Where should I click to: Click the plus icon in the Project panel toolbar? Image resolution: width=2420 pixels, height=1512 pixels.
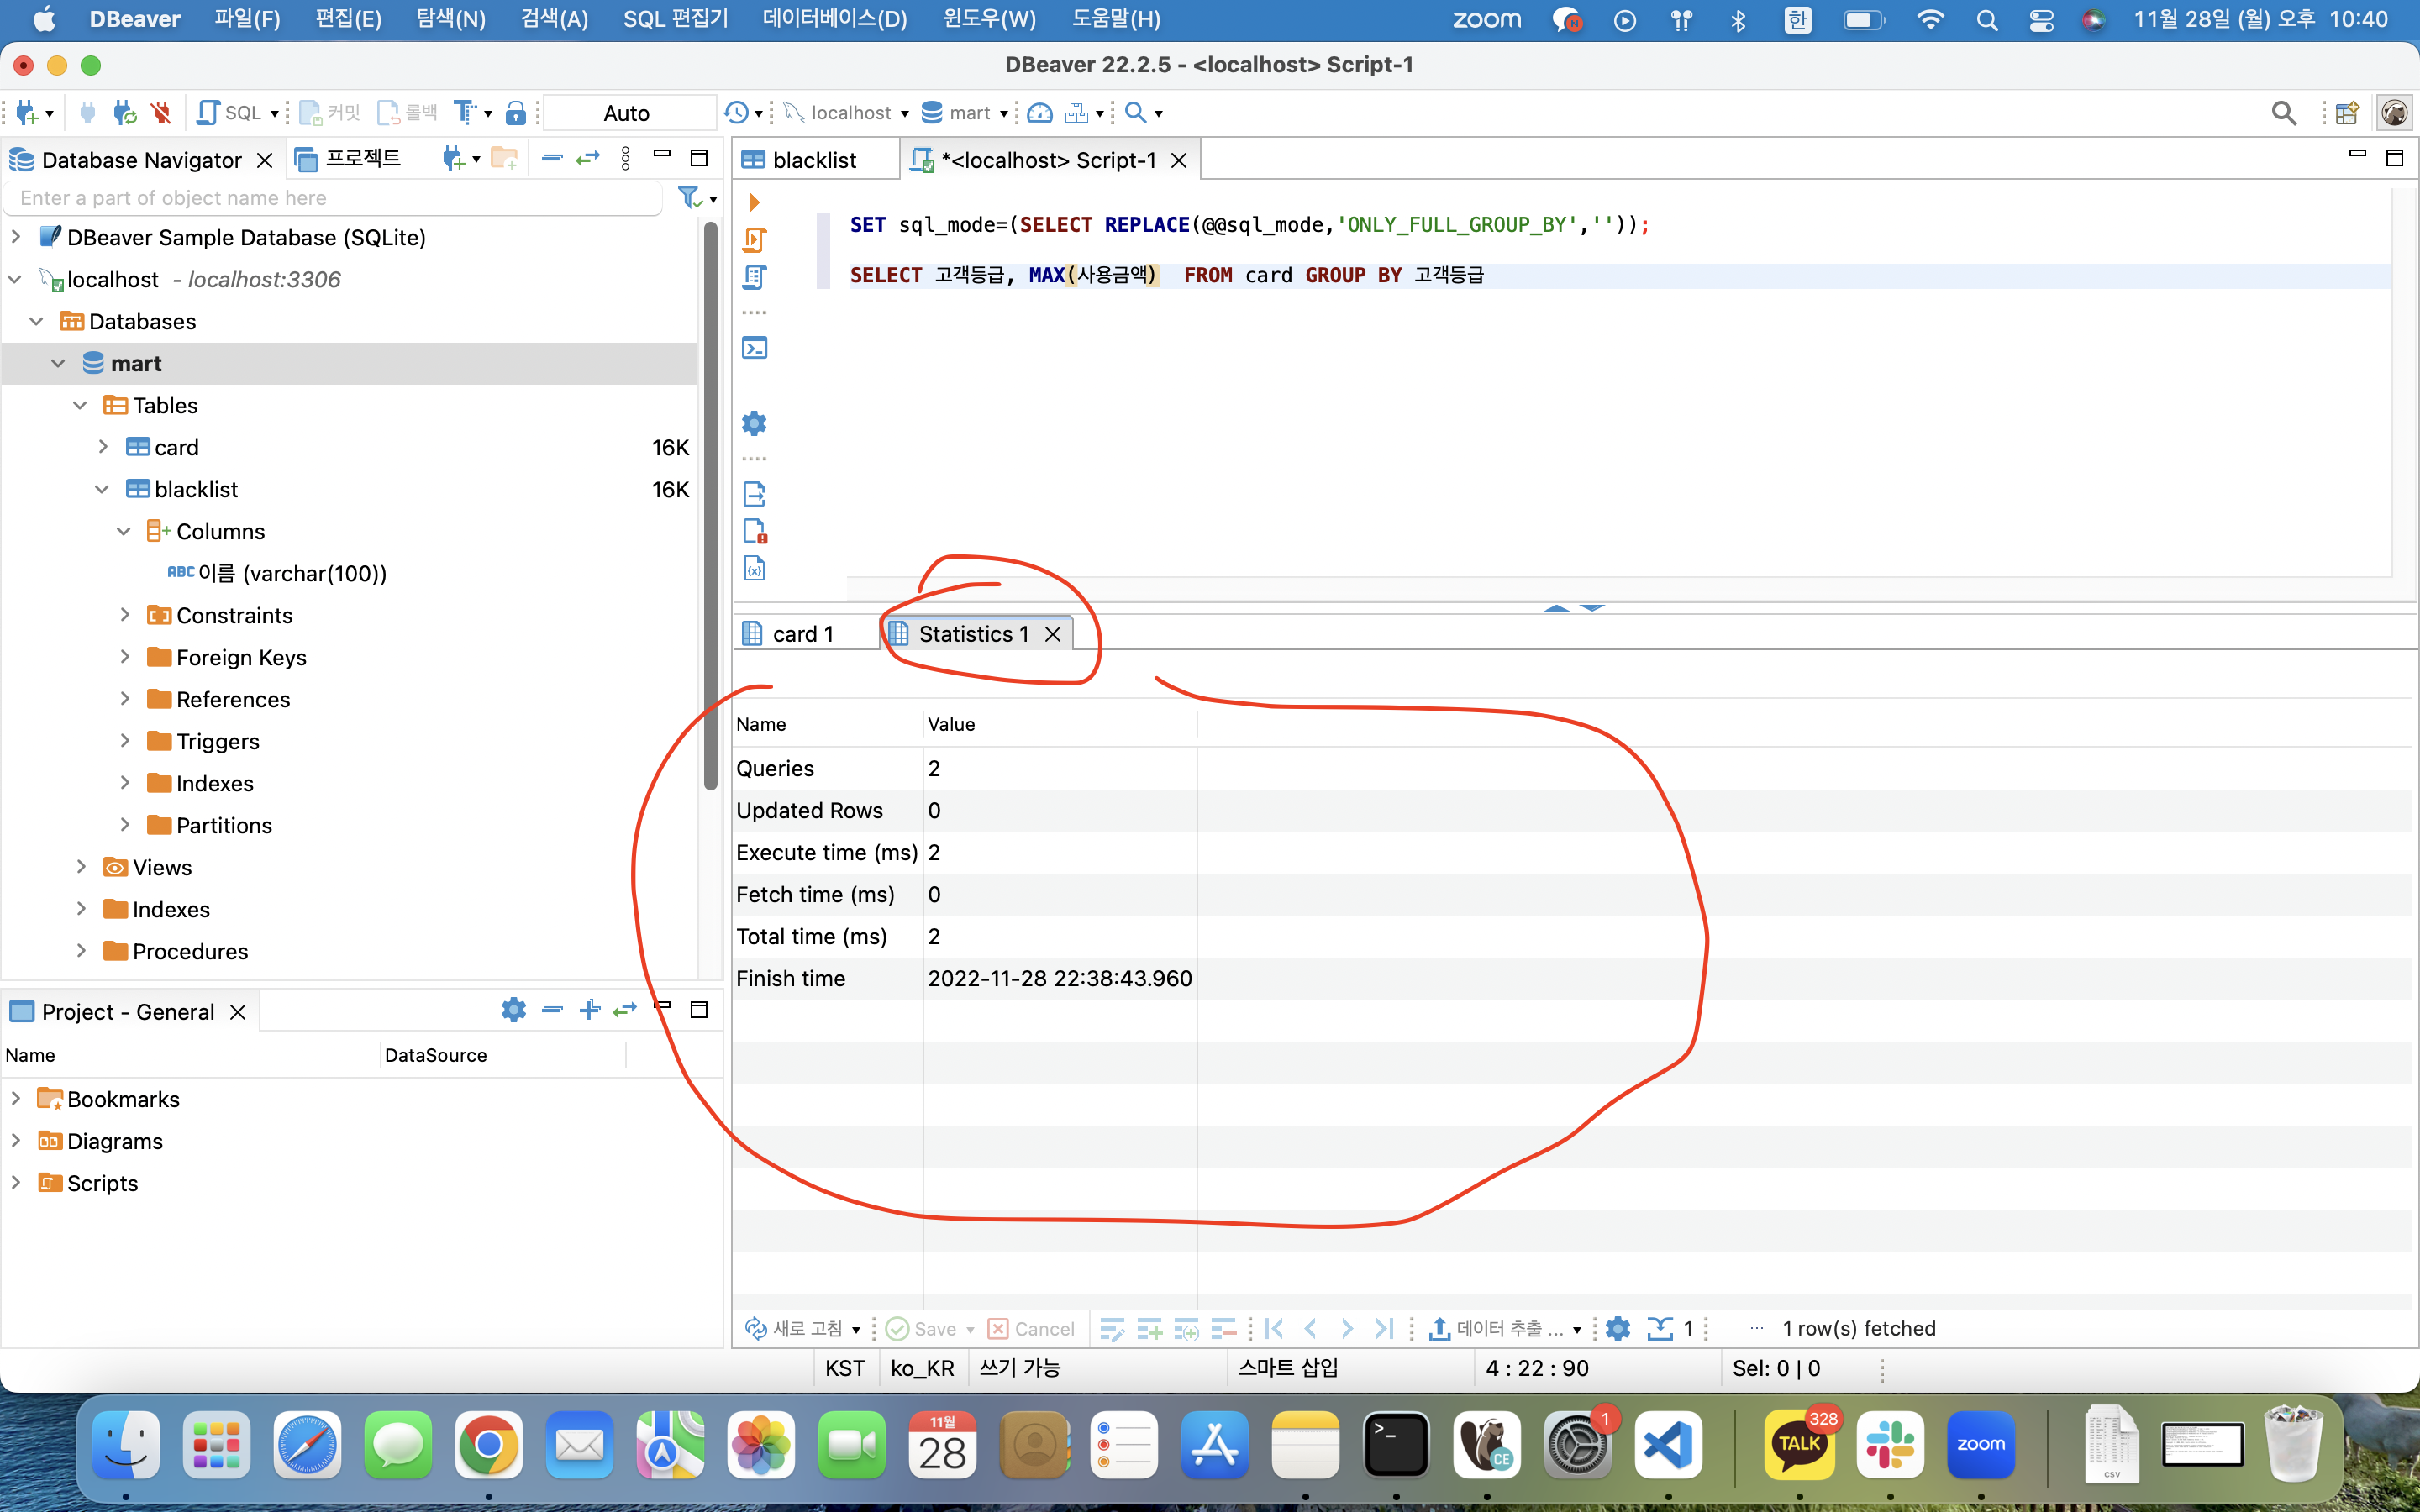590,1010
